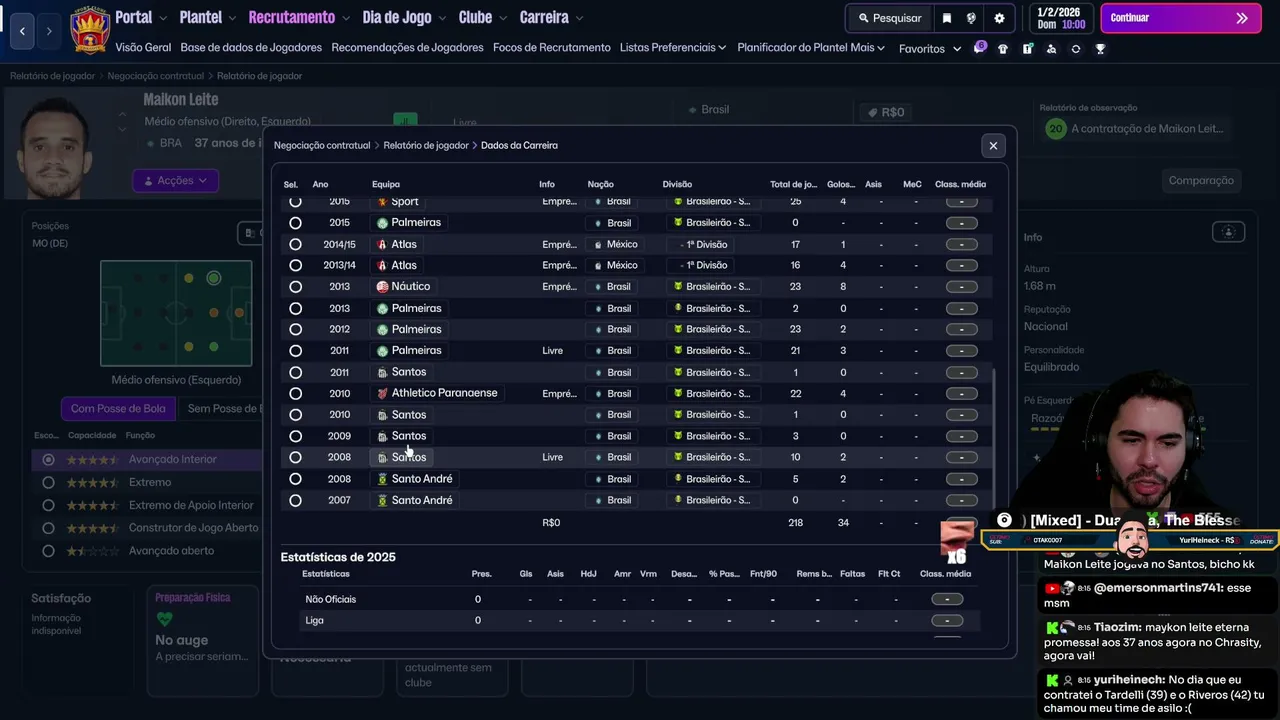
Task: Select the 2008 Santo André row radio button
Action: coord(295,479)
